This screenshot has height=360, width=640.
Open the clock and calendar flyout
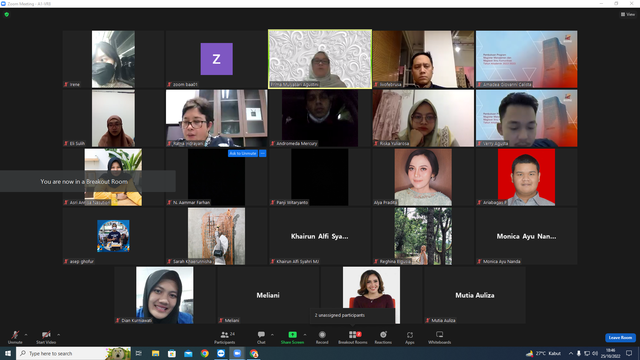point(610,353)
